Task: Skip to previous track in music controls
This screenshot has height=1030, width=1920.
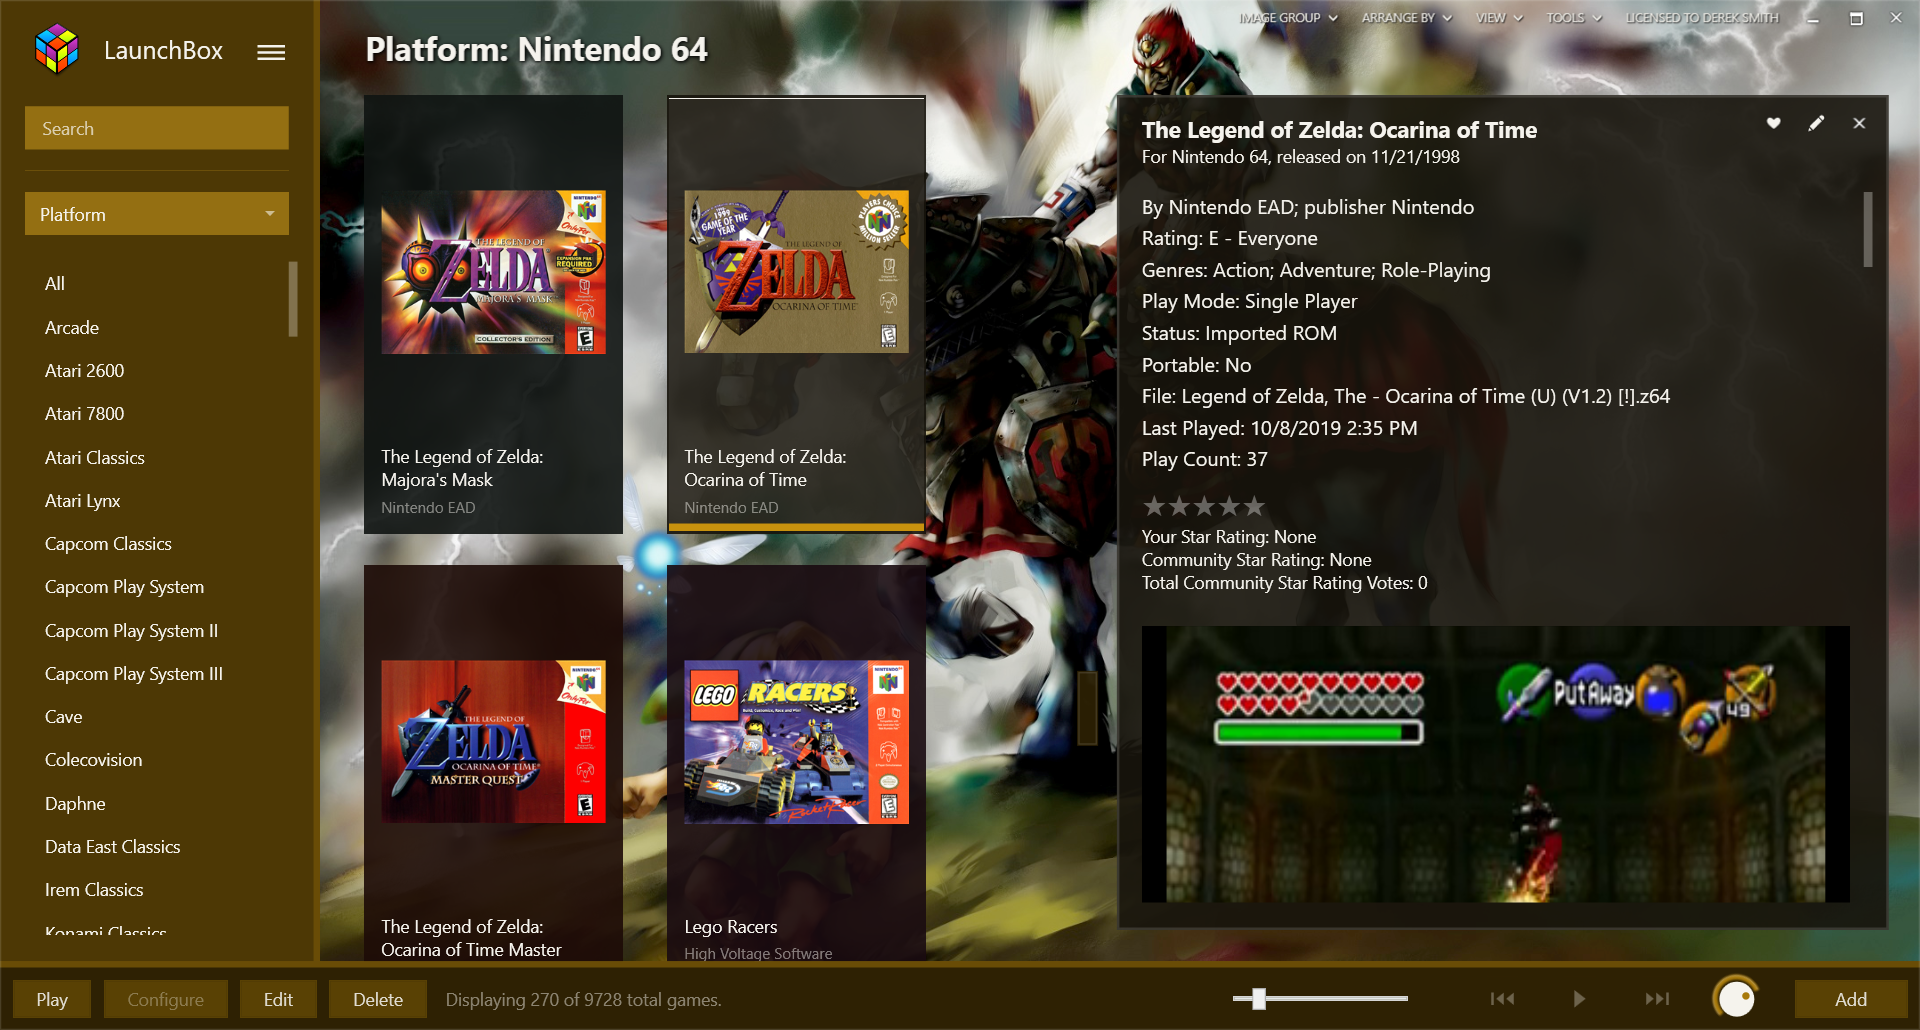Action: [x=1502, y=998]
